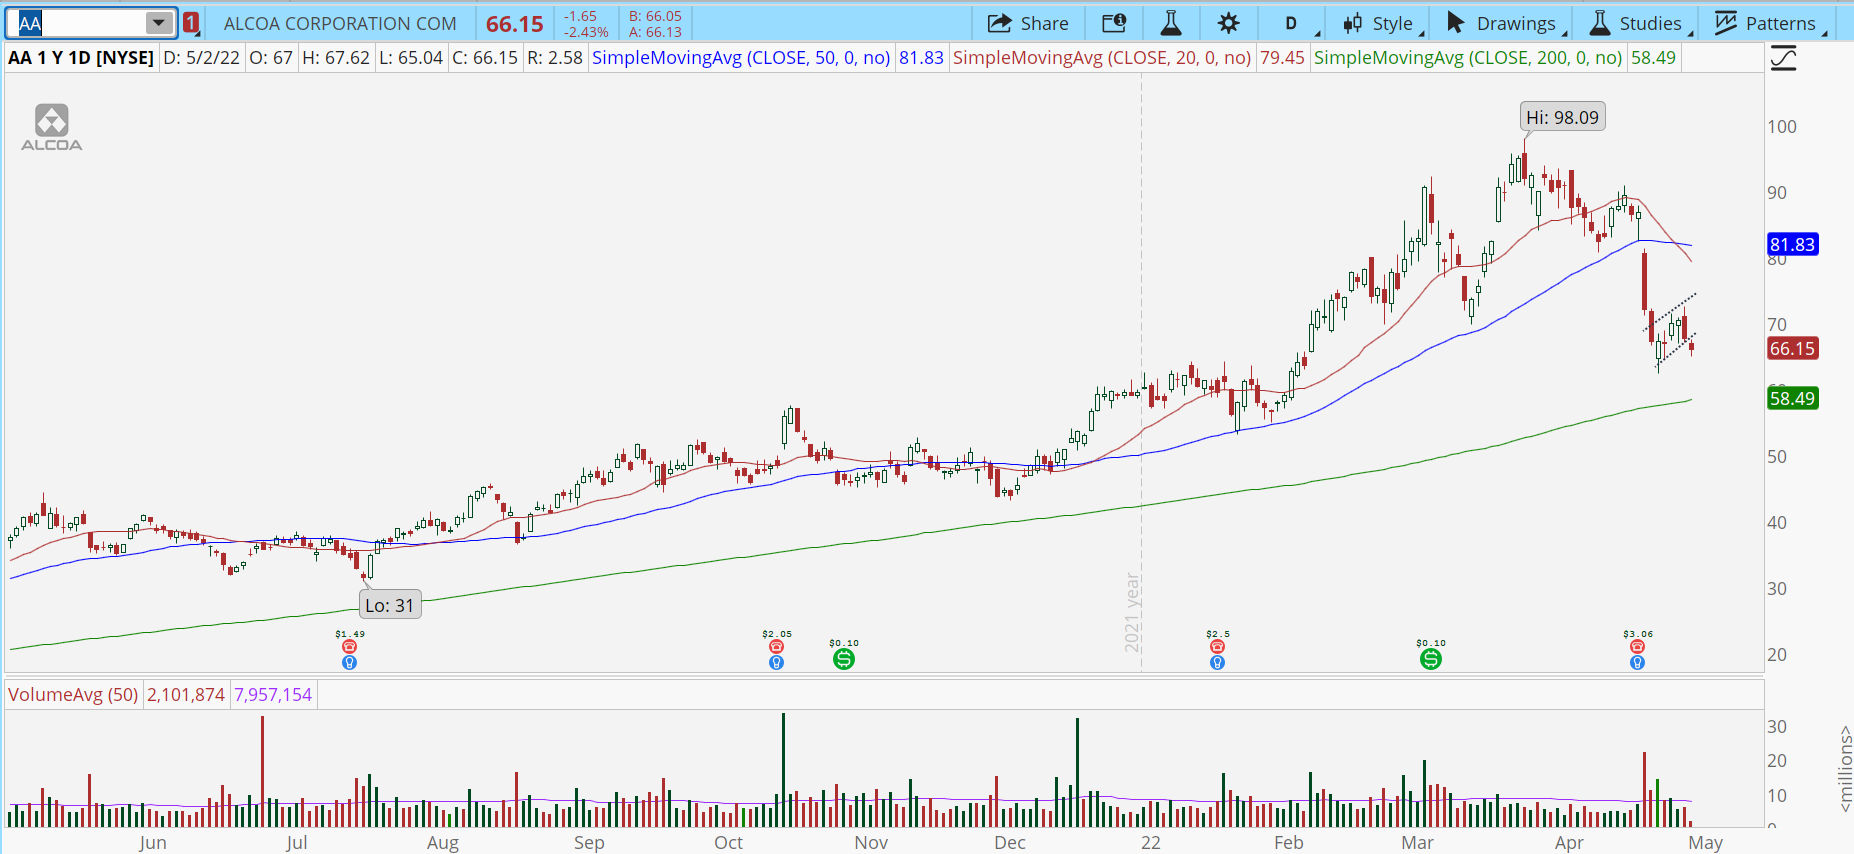
Task: Click the Share icon in the toolbar
Action: point(1028,23)
